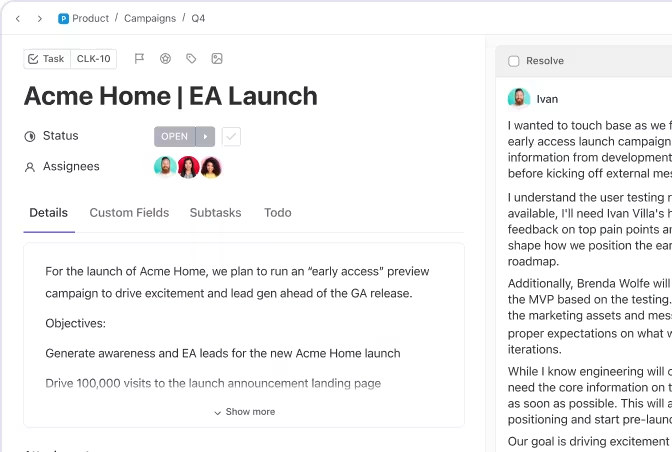Go back with the left arrow
The height and width of the screenshot is (452, 672).
point(18,18)
